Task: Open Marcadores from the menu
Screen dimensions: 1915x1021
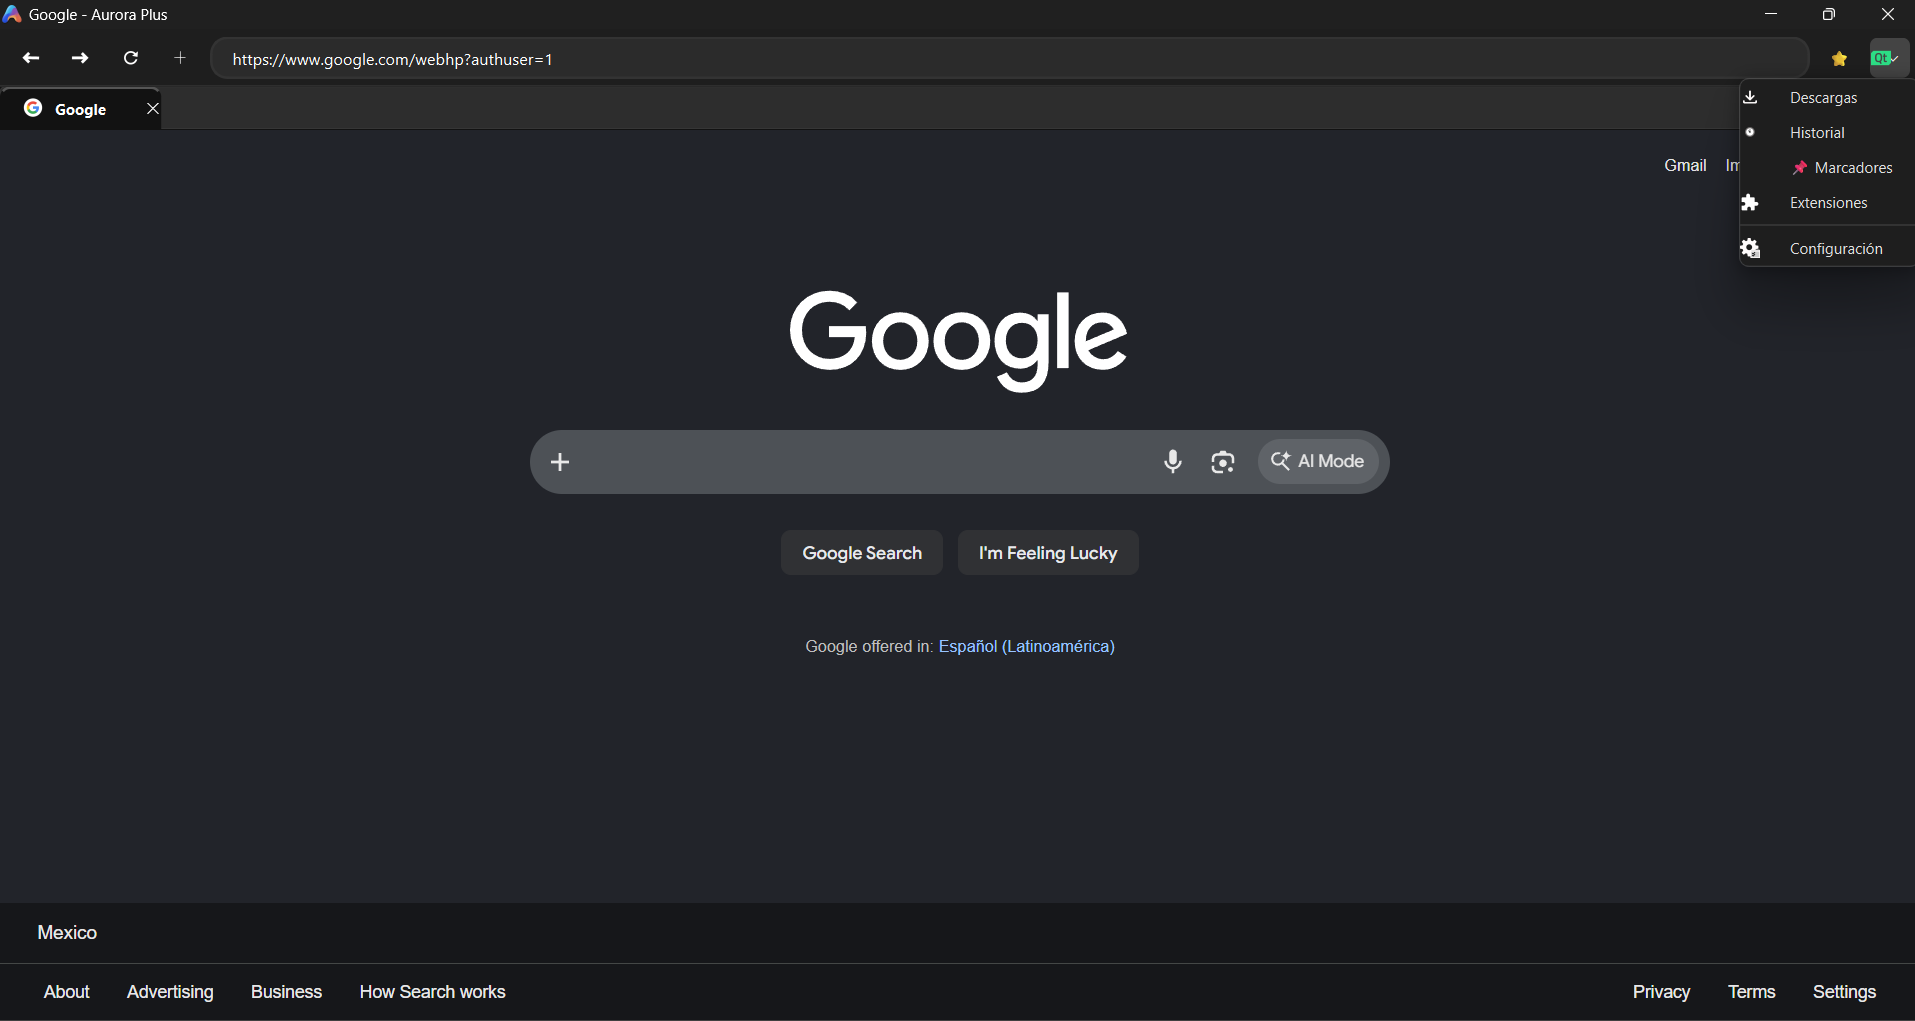Action: point(1826,167)
